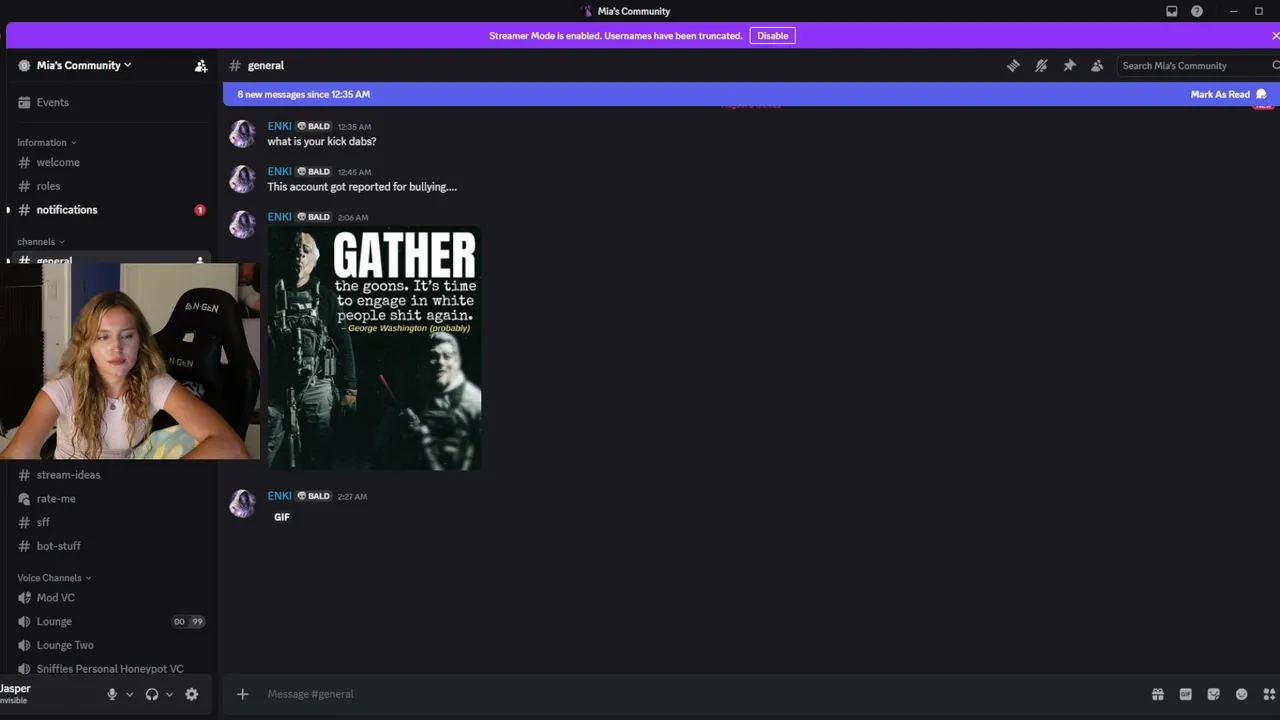This screenshot has height=720, width=1280.
Task: Open pinned messages with the pin icon
Action: pyautogui.click(x=1069, y=66)
